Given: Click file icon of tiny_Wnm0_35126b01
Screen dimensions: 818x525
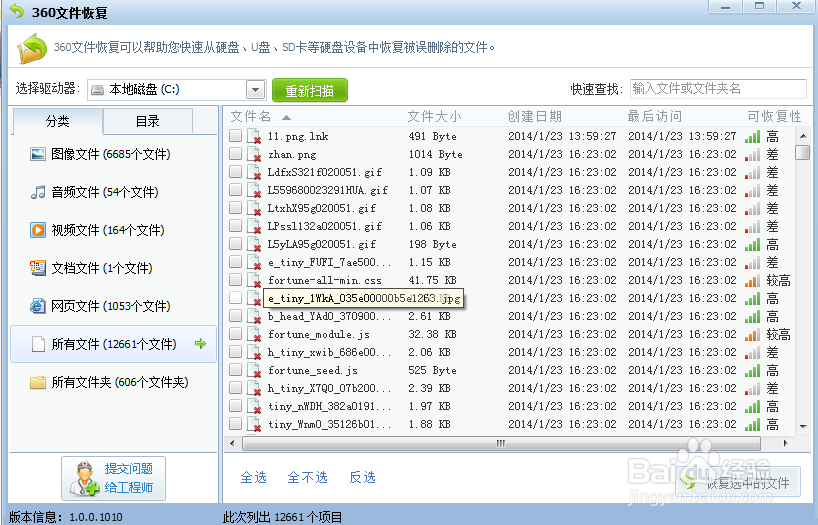Looking at the screenshot, I should (x=254, y=424).
